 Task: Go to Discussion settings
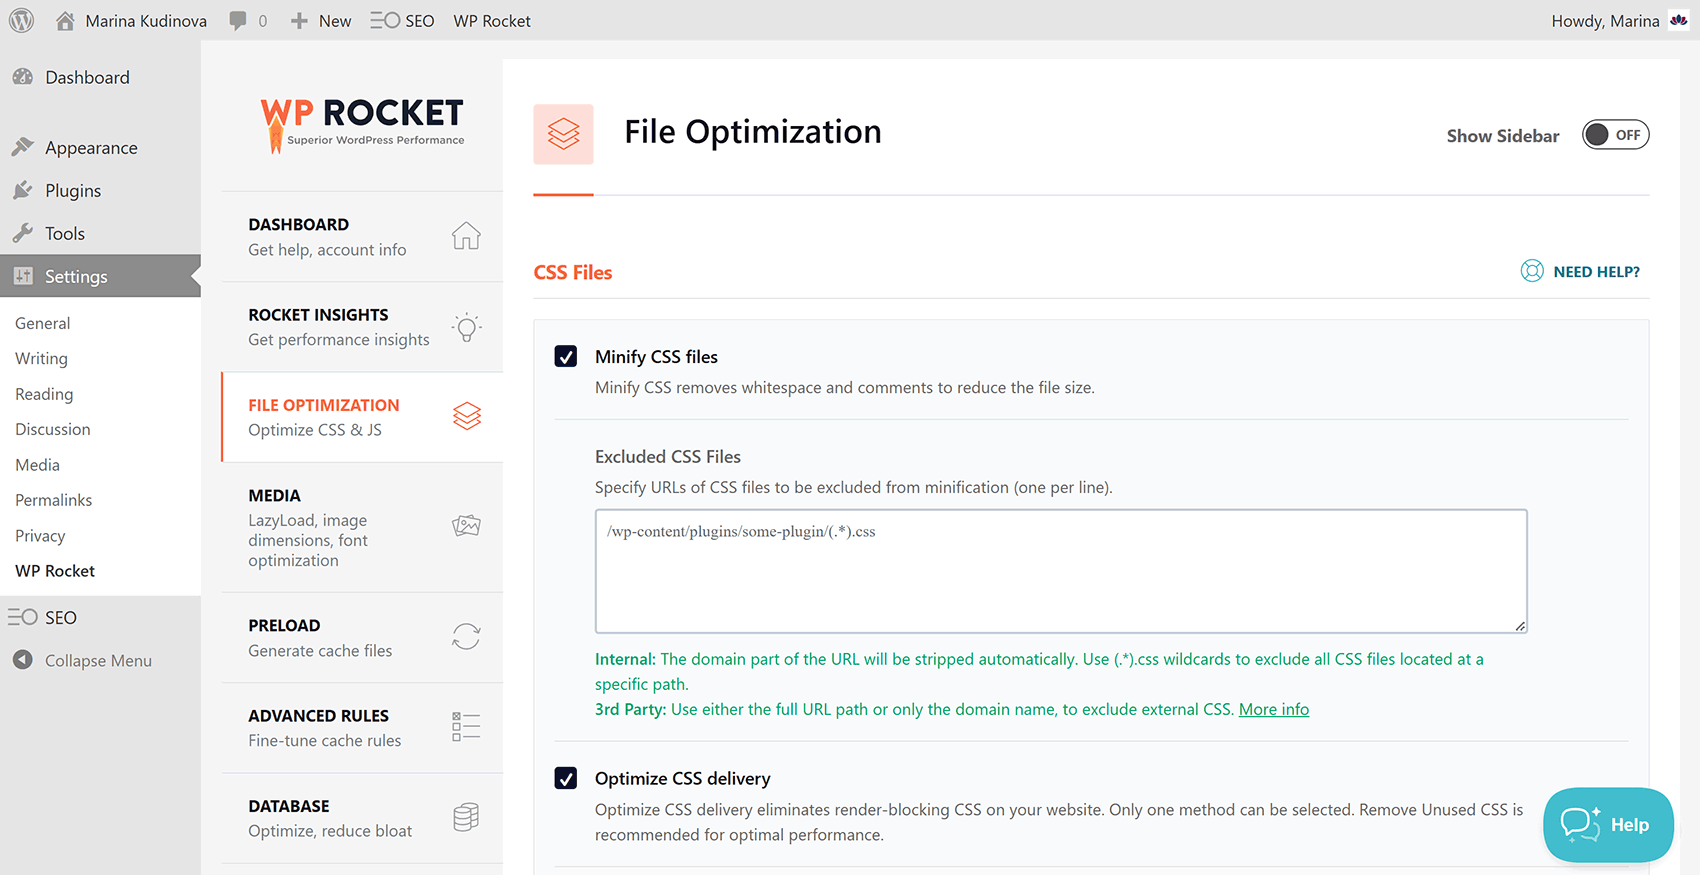(53, 429)
